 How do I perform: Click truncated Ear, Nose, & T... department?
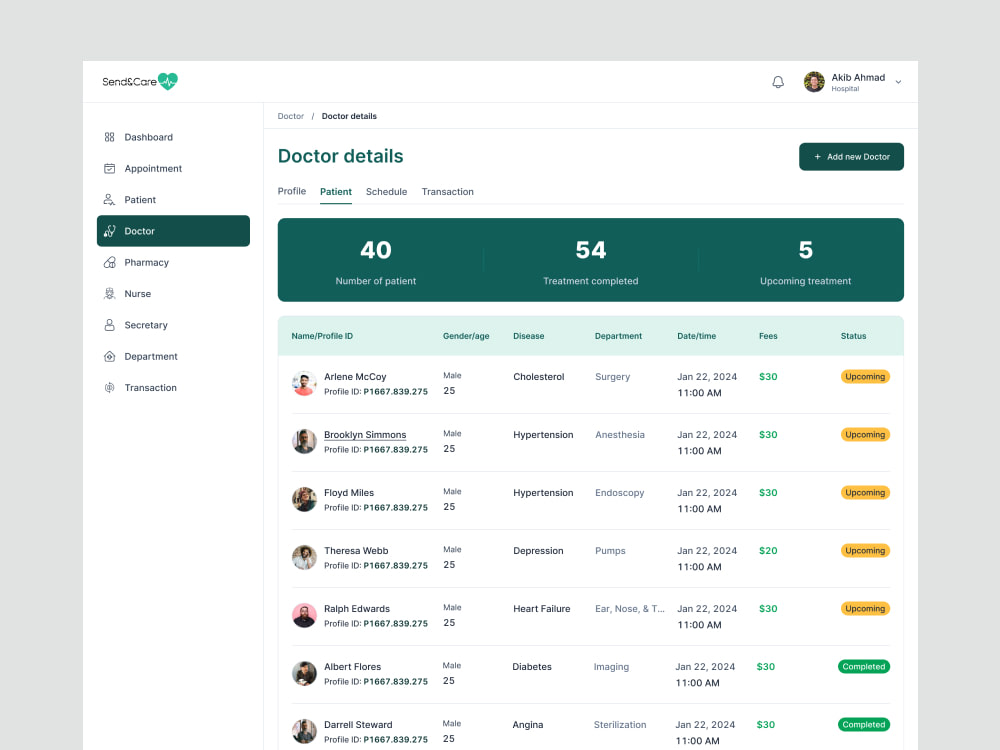click(629, 609)
